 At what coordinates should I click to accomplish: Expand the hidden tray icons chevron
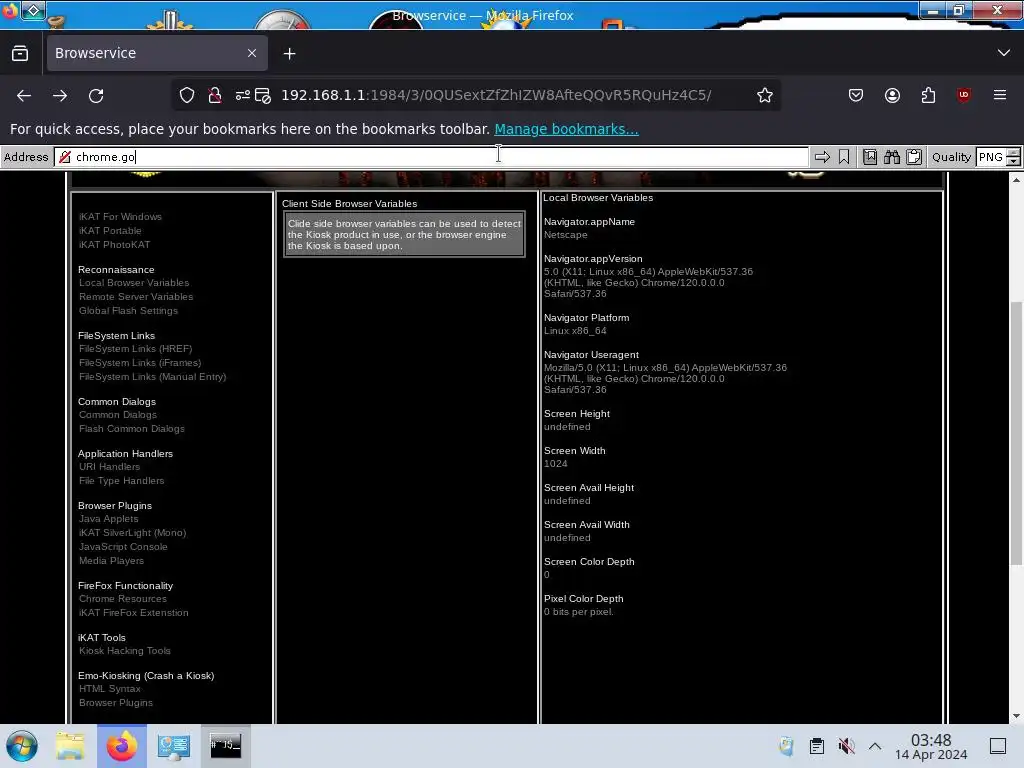tap(875, 746)
